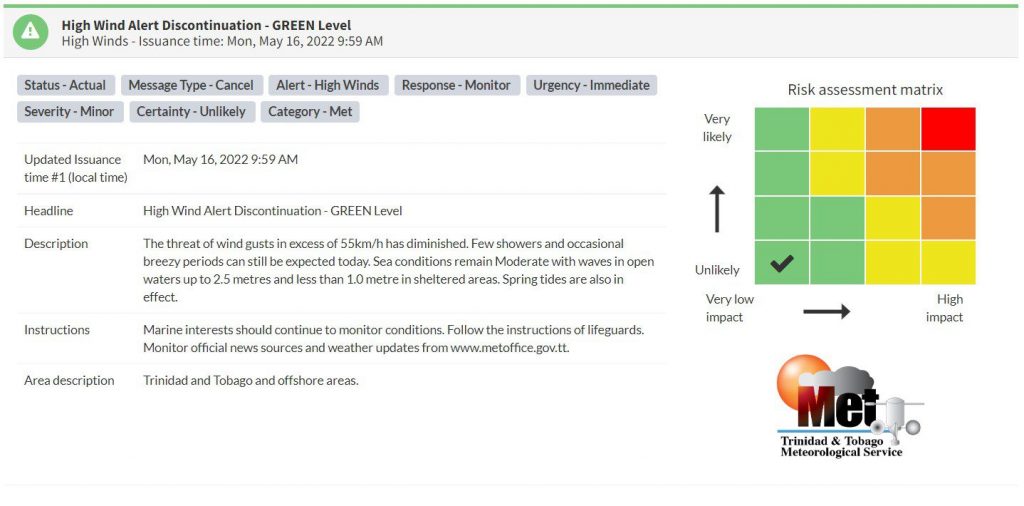Click the checkmark in the risk matrix
1024x506 pixels.
(x=782, y=262)
